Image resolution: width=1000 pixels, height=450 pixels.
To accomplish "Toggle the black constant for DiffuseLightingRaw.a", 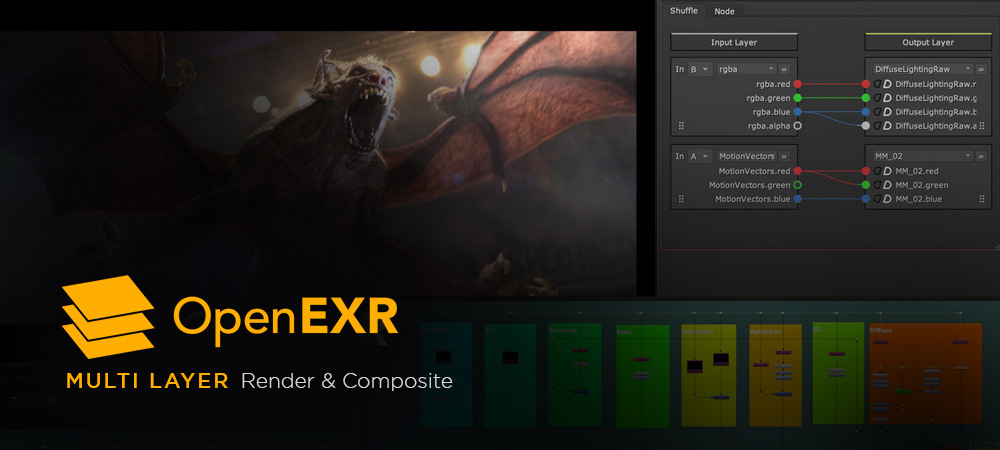I will click(878, 126).
